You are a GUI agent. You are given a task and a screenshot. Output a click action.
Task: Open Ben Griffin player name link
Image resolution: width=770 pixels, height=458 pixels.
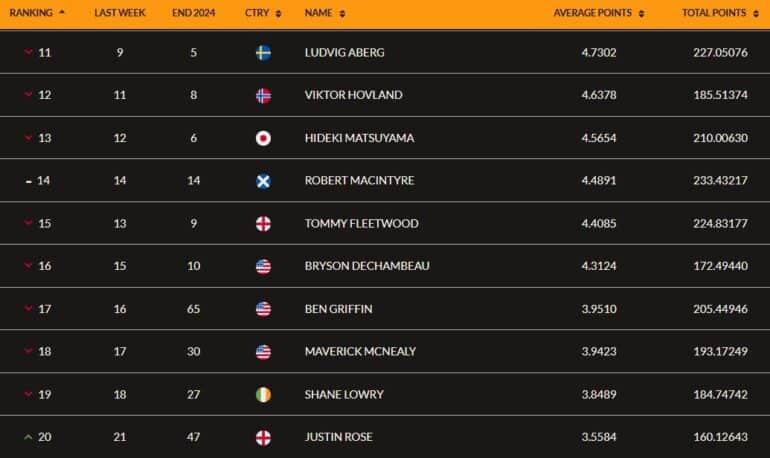pyautogui.click(x=338, y=309)
